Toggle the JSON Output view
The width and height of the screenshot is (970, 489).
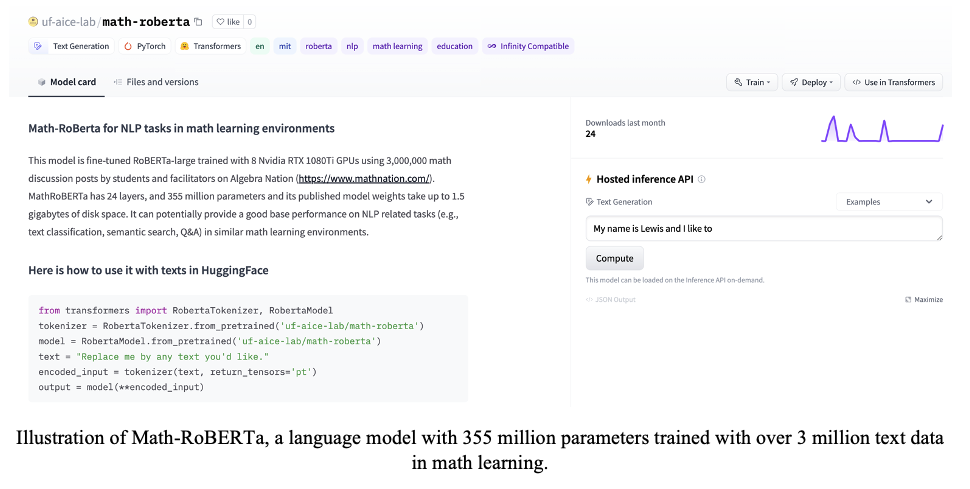610,299
